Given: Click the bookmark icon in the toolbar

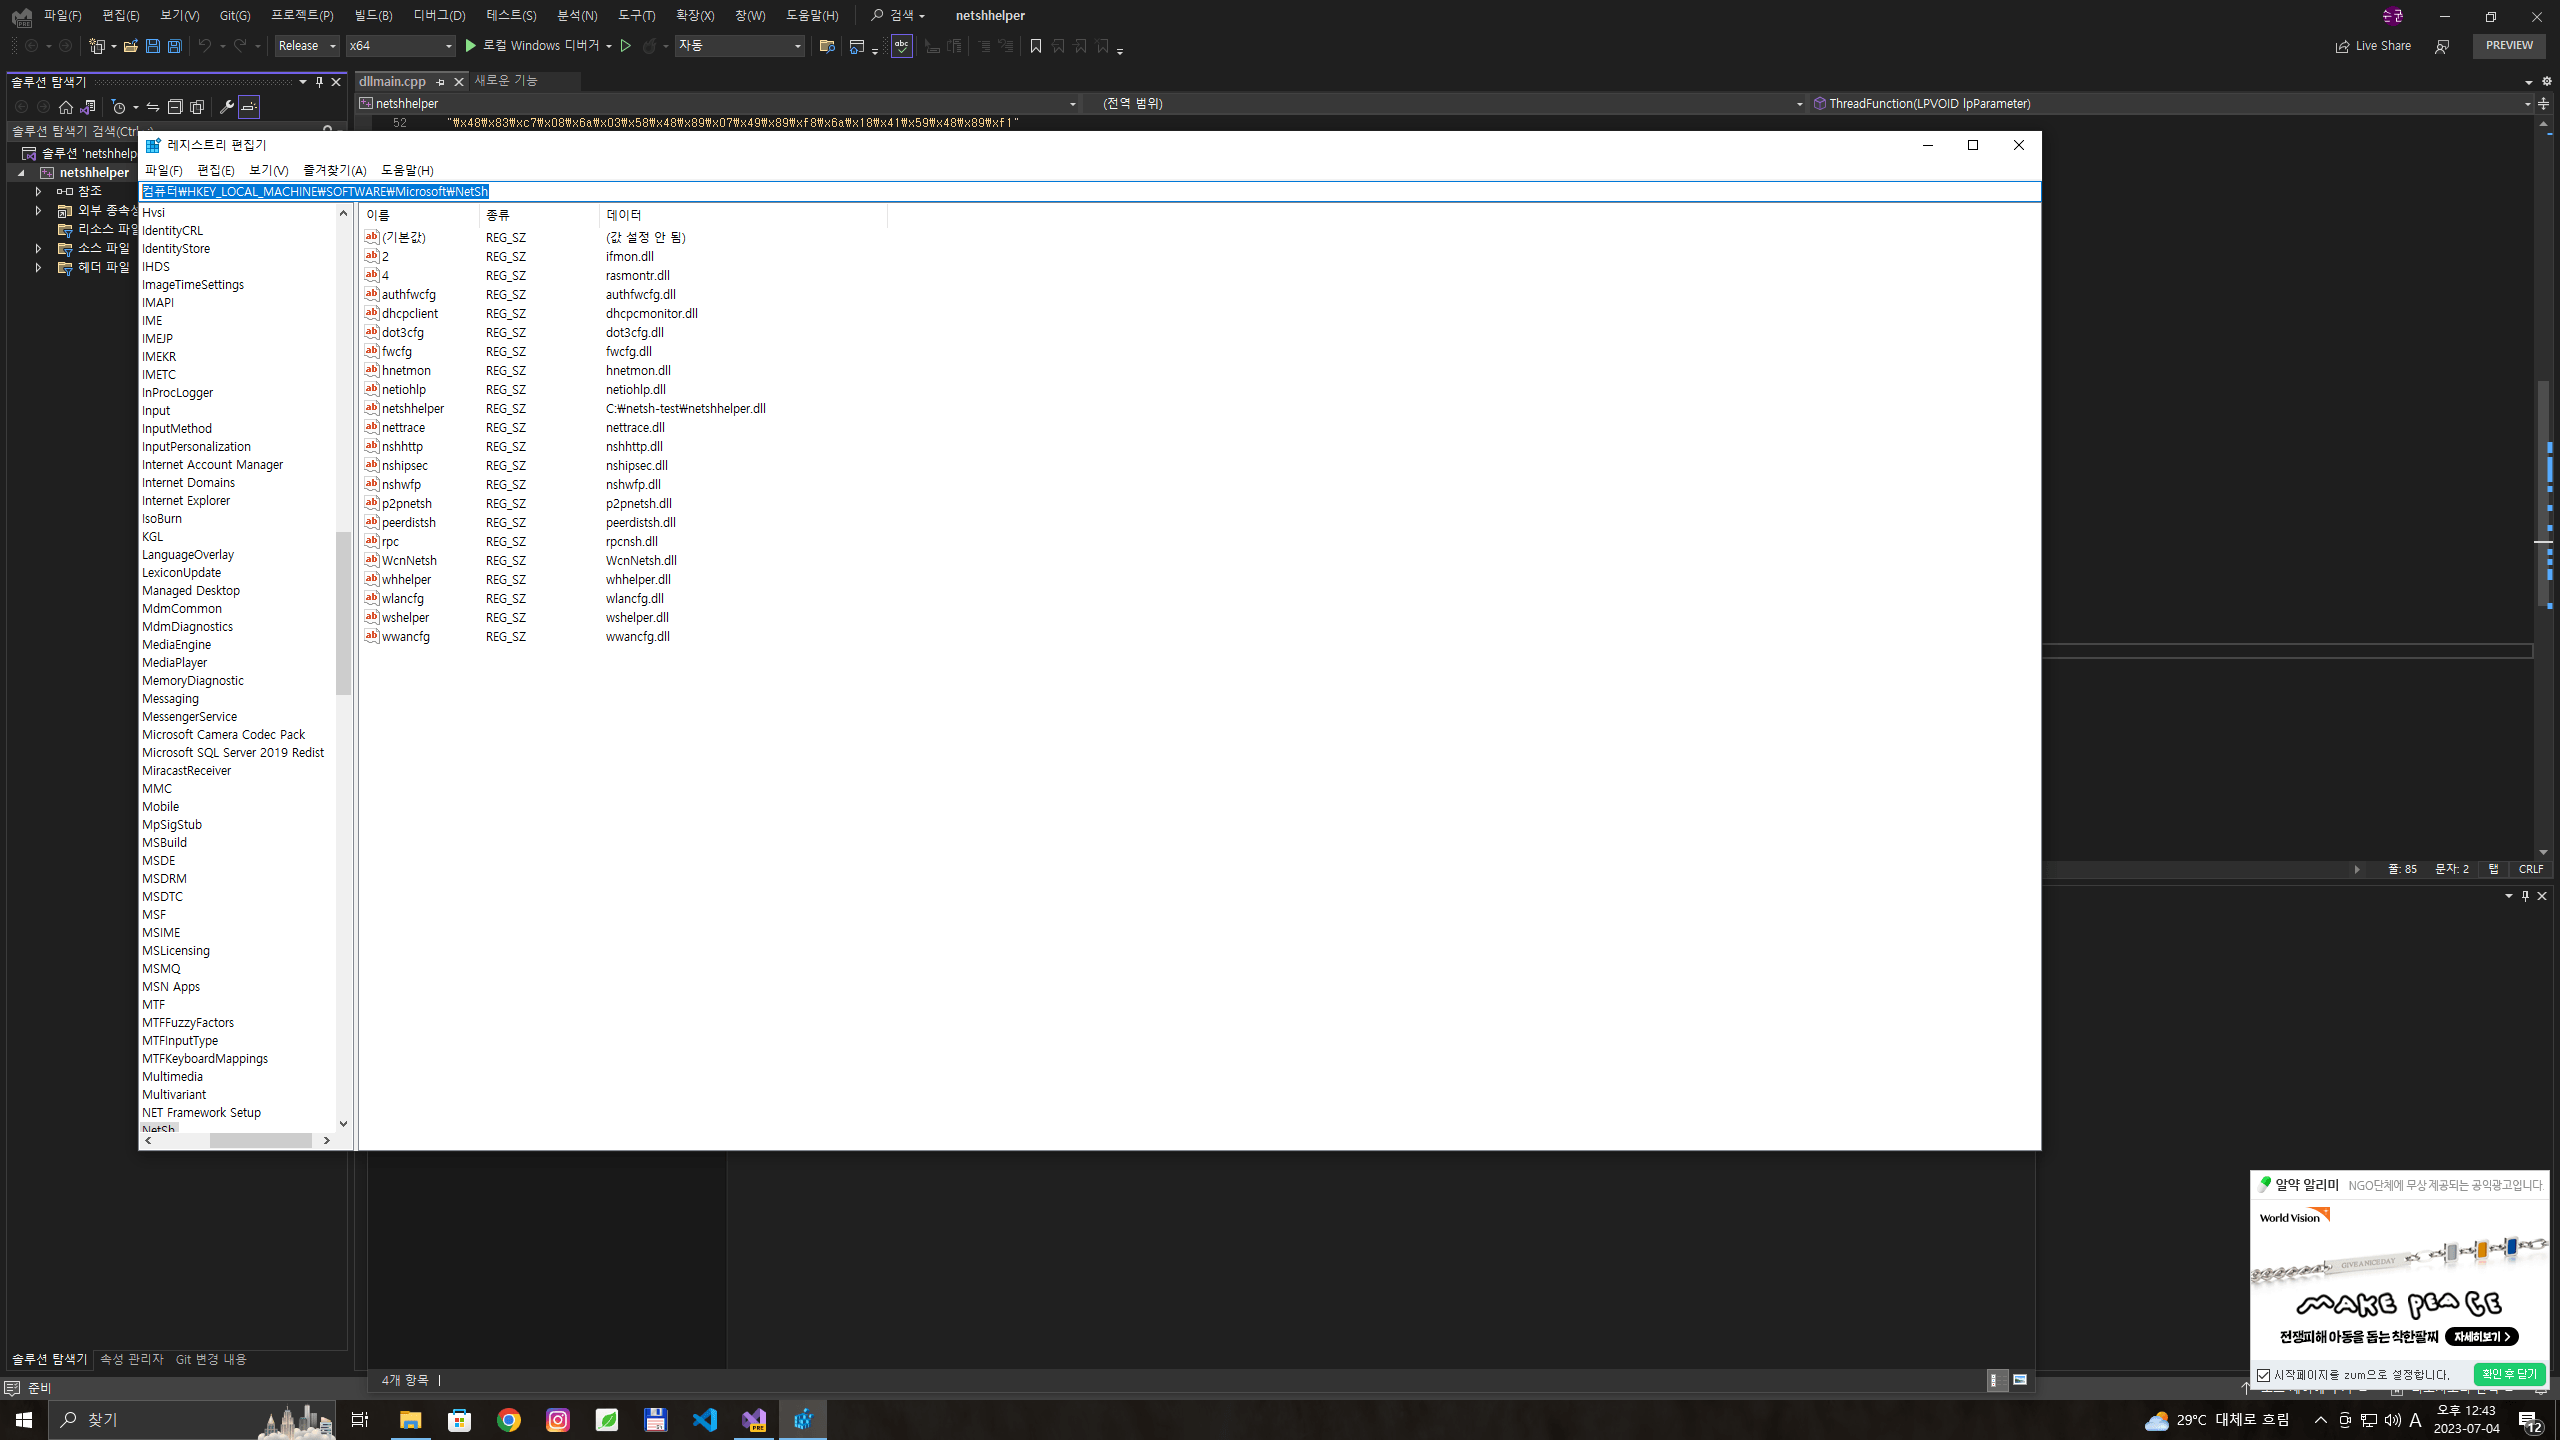Looking at the screenshot, I should (x=1036, y=46).
